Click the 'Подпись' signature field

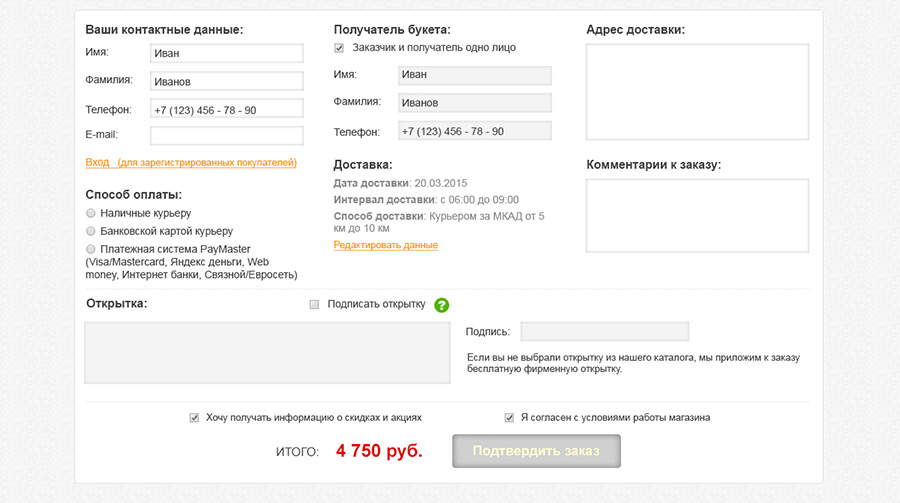click(604, 332)
